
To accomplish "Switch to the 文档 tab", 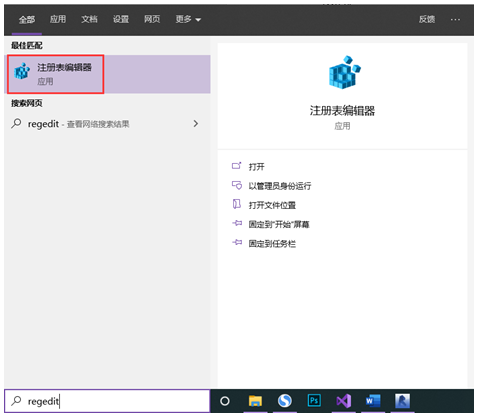I will pyautogui.click(x=89, y=19).
